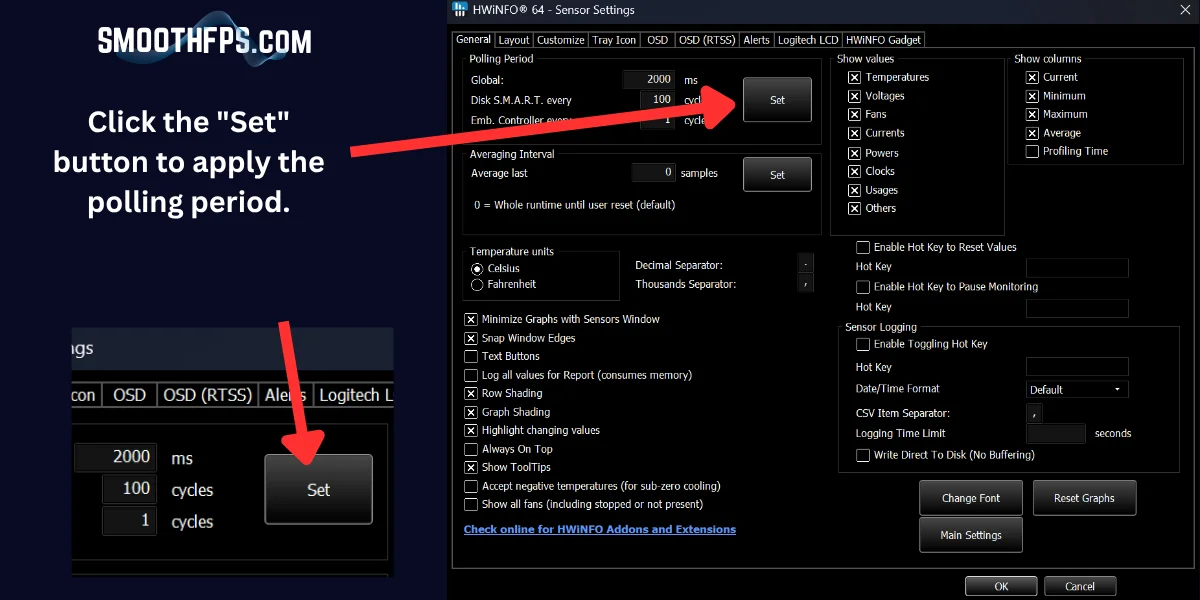Open Main Settings
This screenshot has width=1200, height=600.
tap(970, 534)
